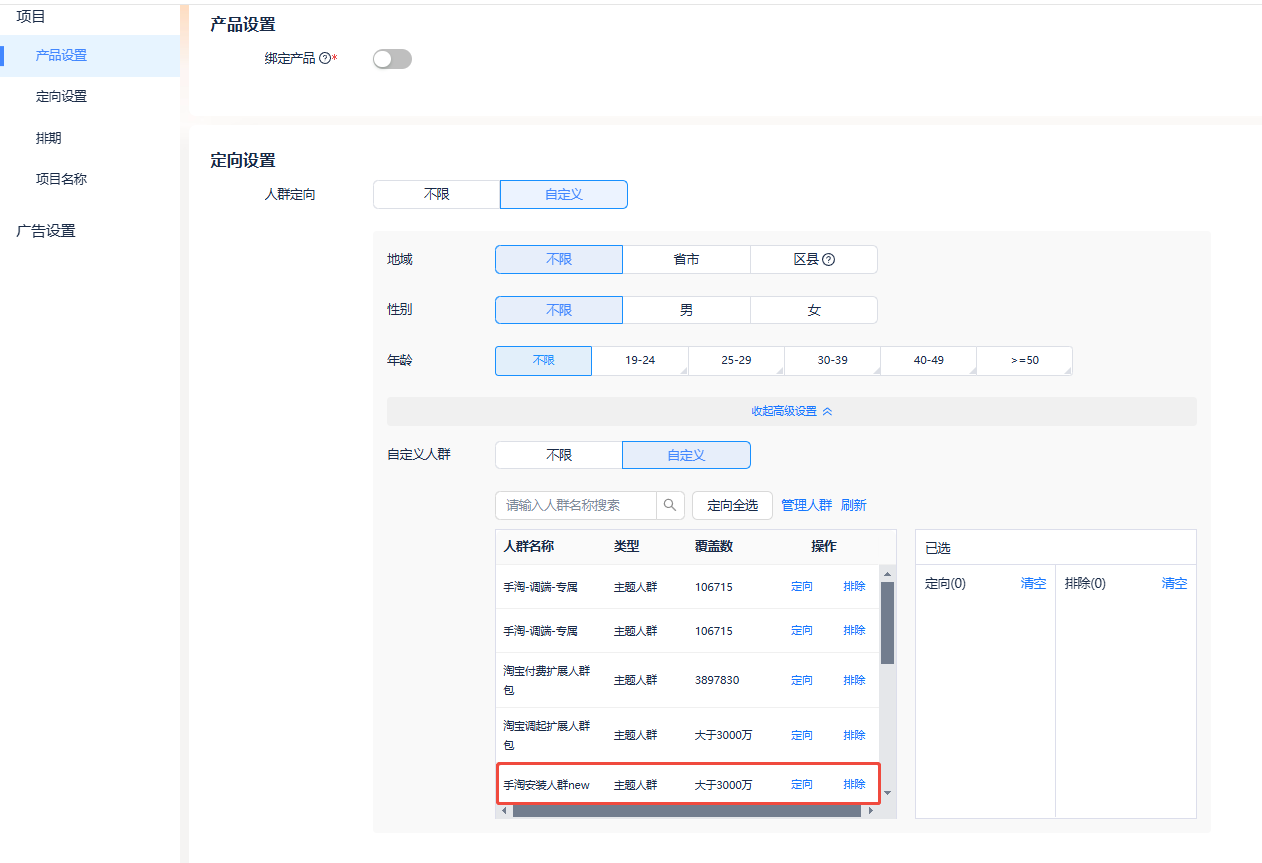Viewport: 1262px width, 863px height.
Task: Select 自定义 for 人群定向
Action: (564, 194)
